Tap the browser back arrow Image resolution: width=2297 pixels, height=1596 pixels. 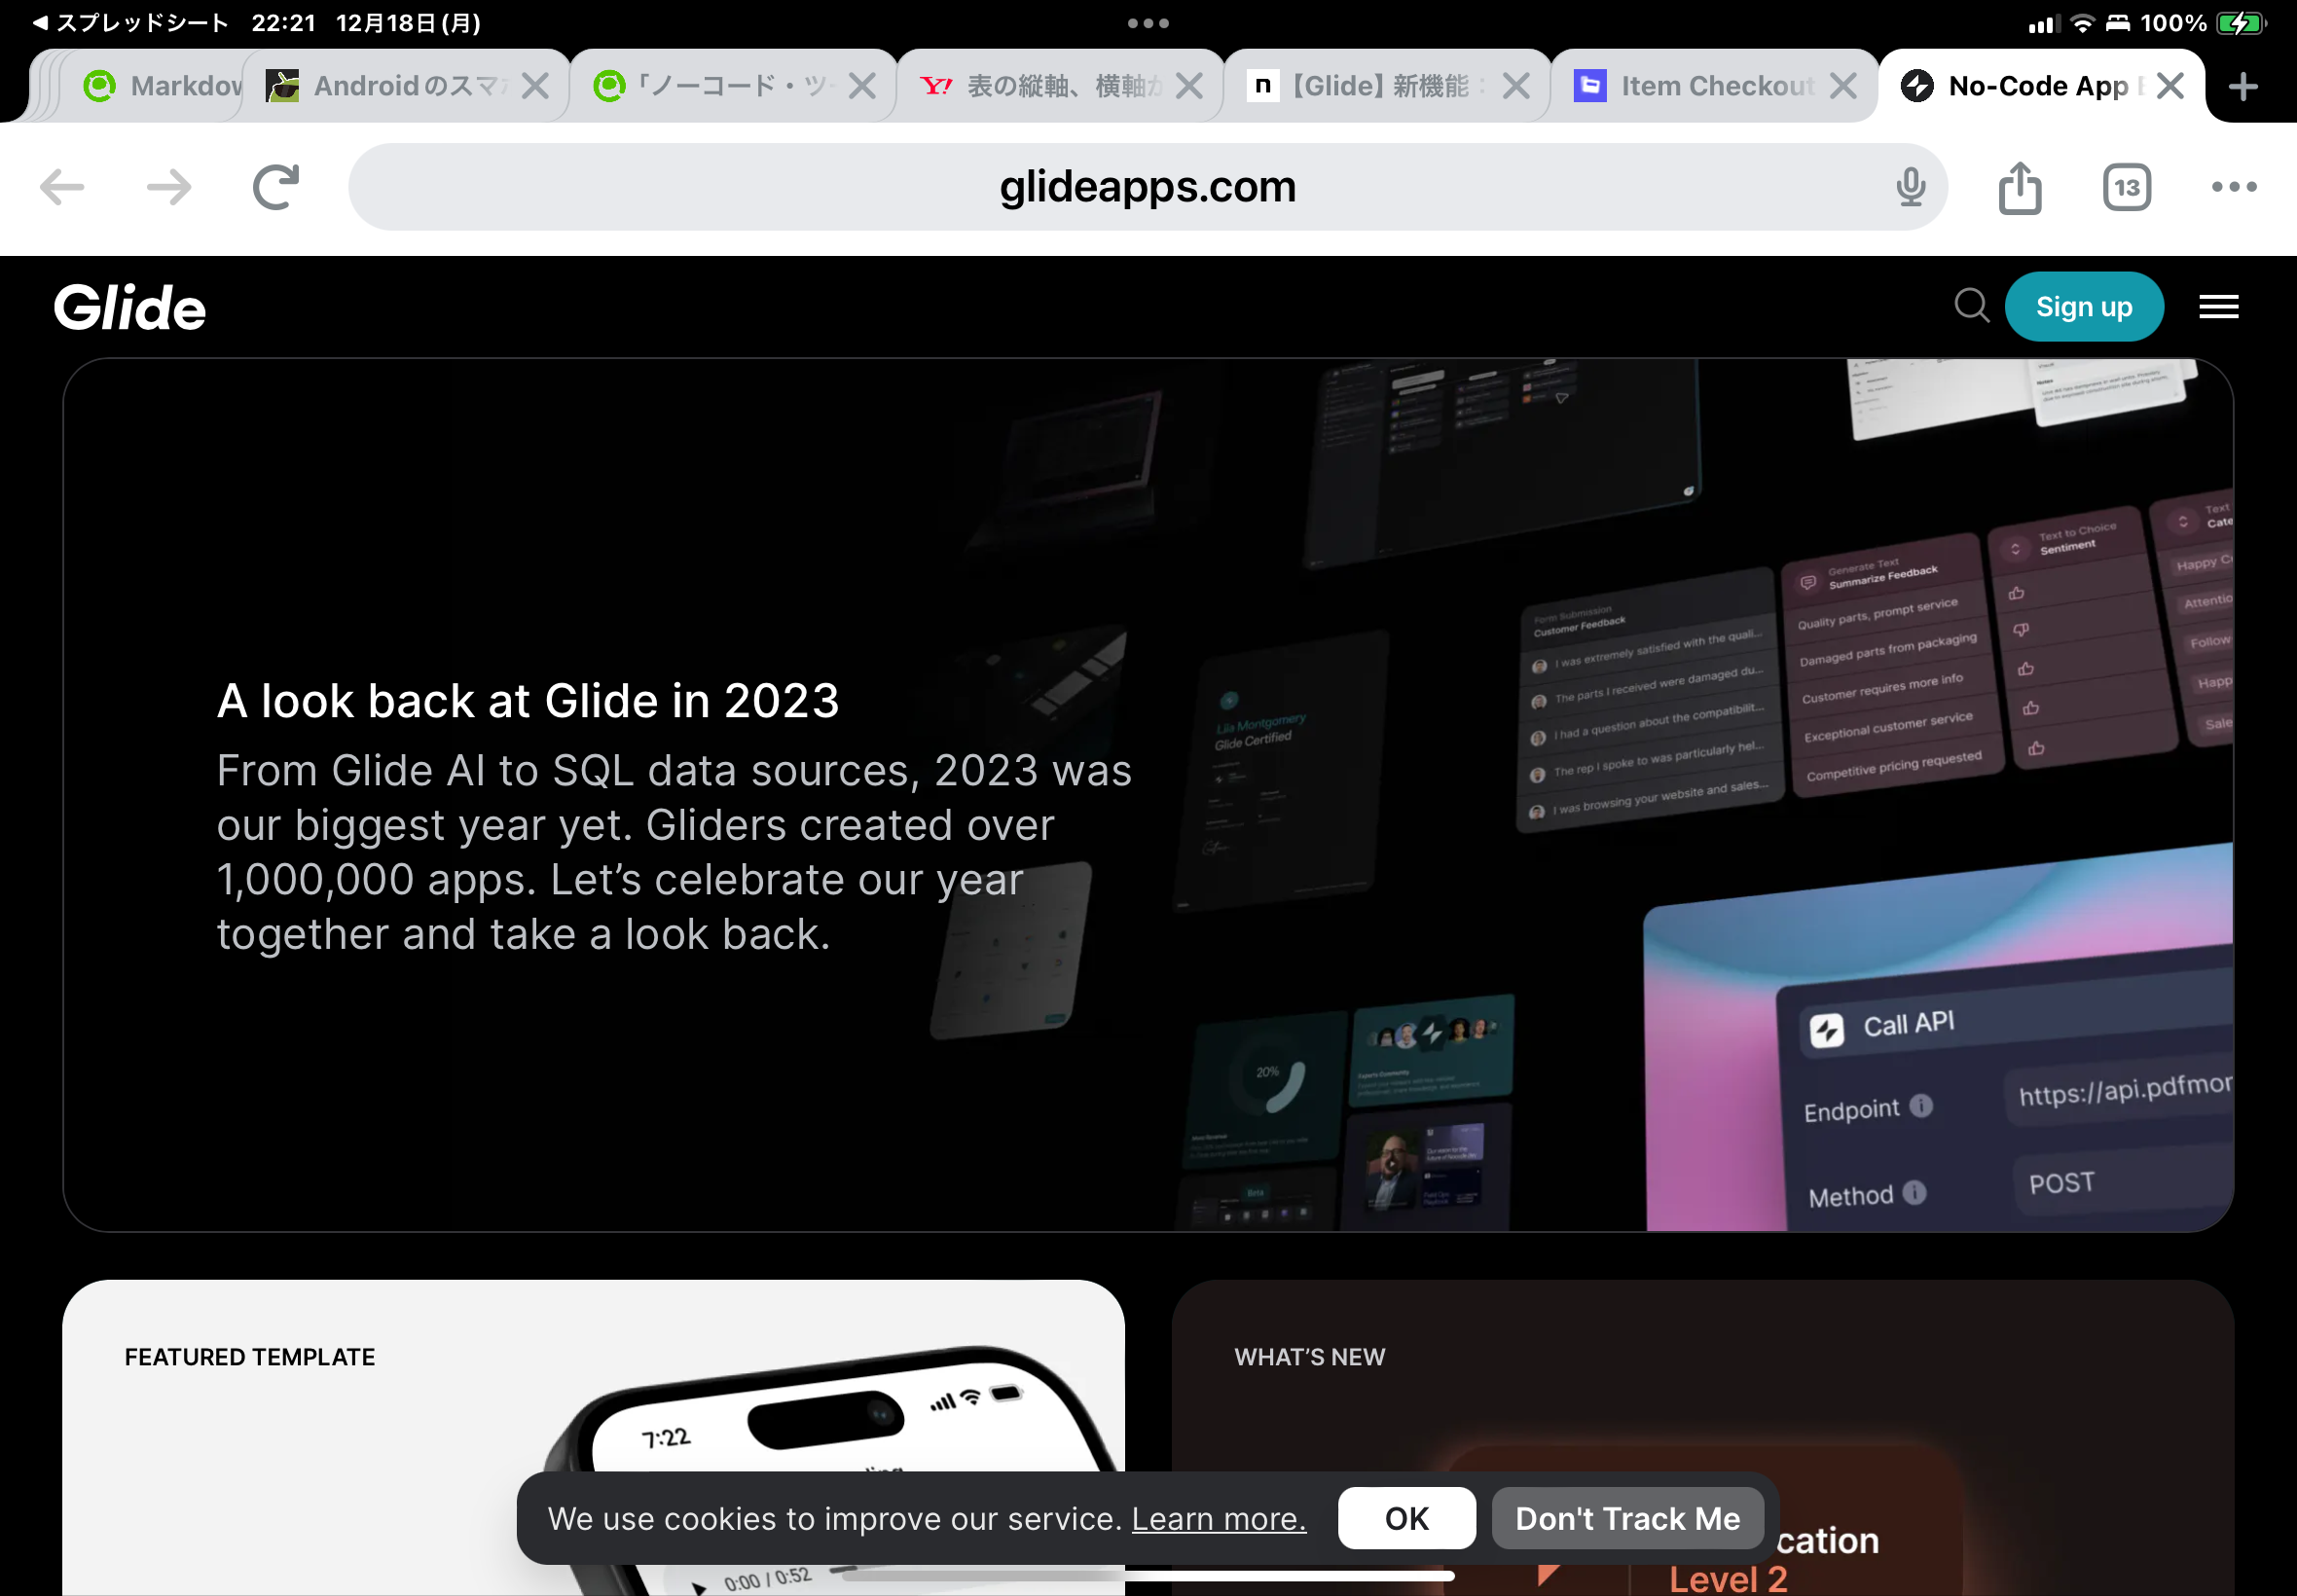(62, 187)
